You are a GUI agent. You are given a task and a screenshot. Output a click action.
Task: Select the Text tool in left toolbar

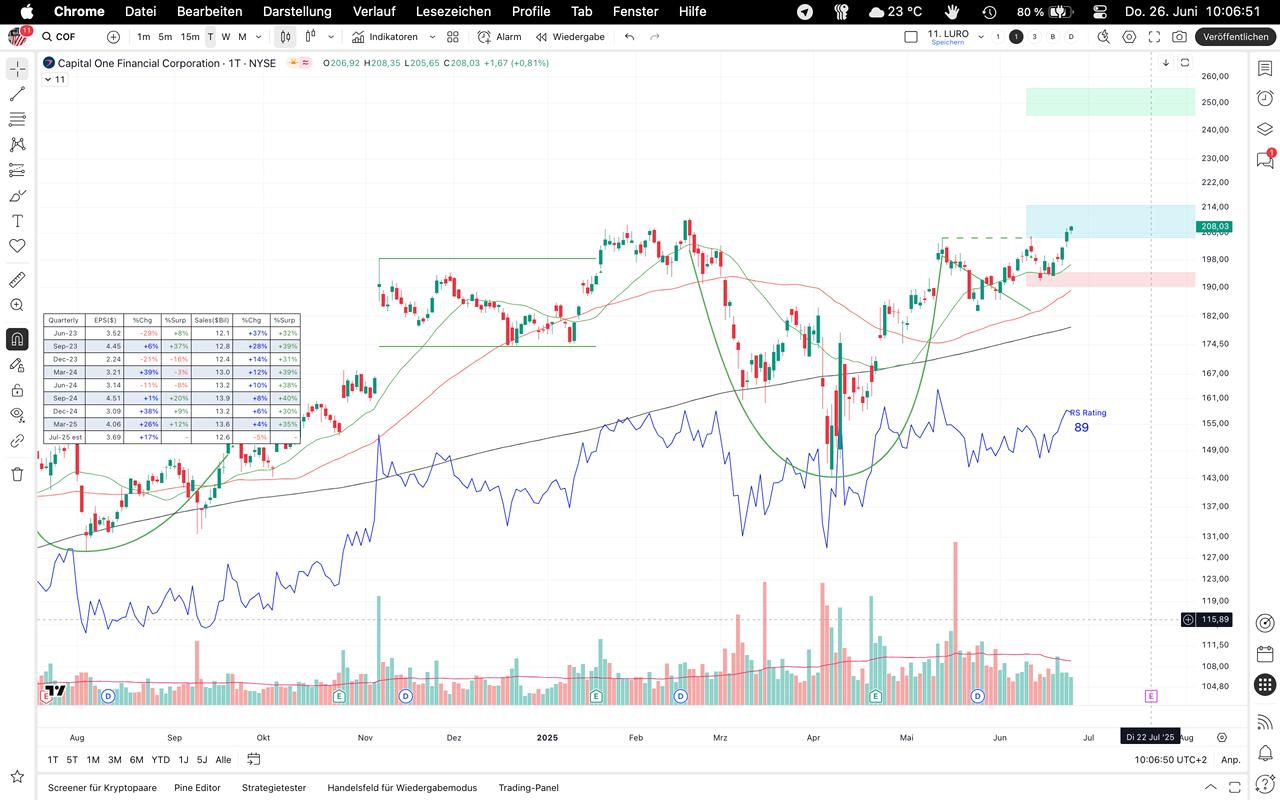coord(17,221)
